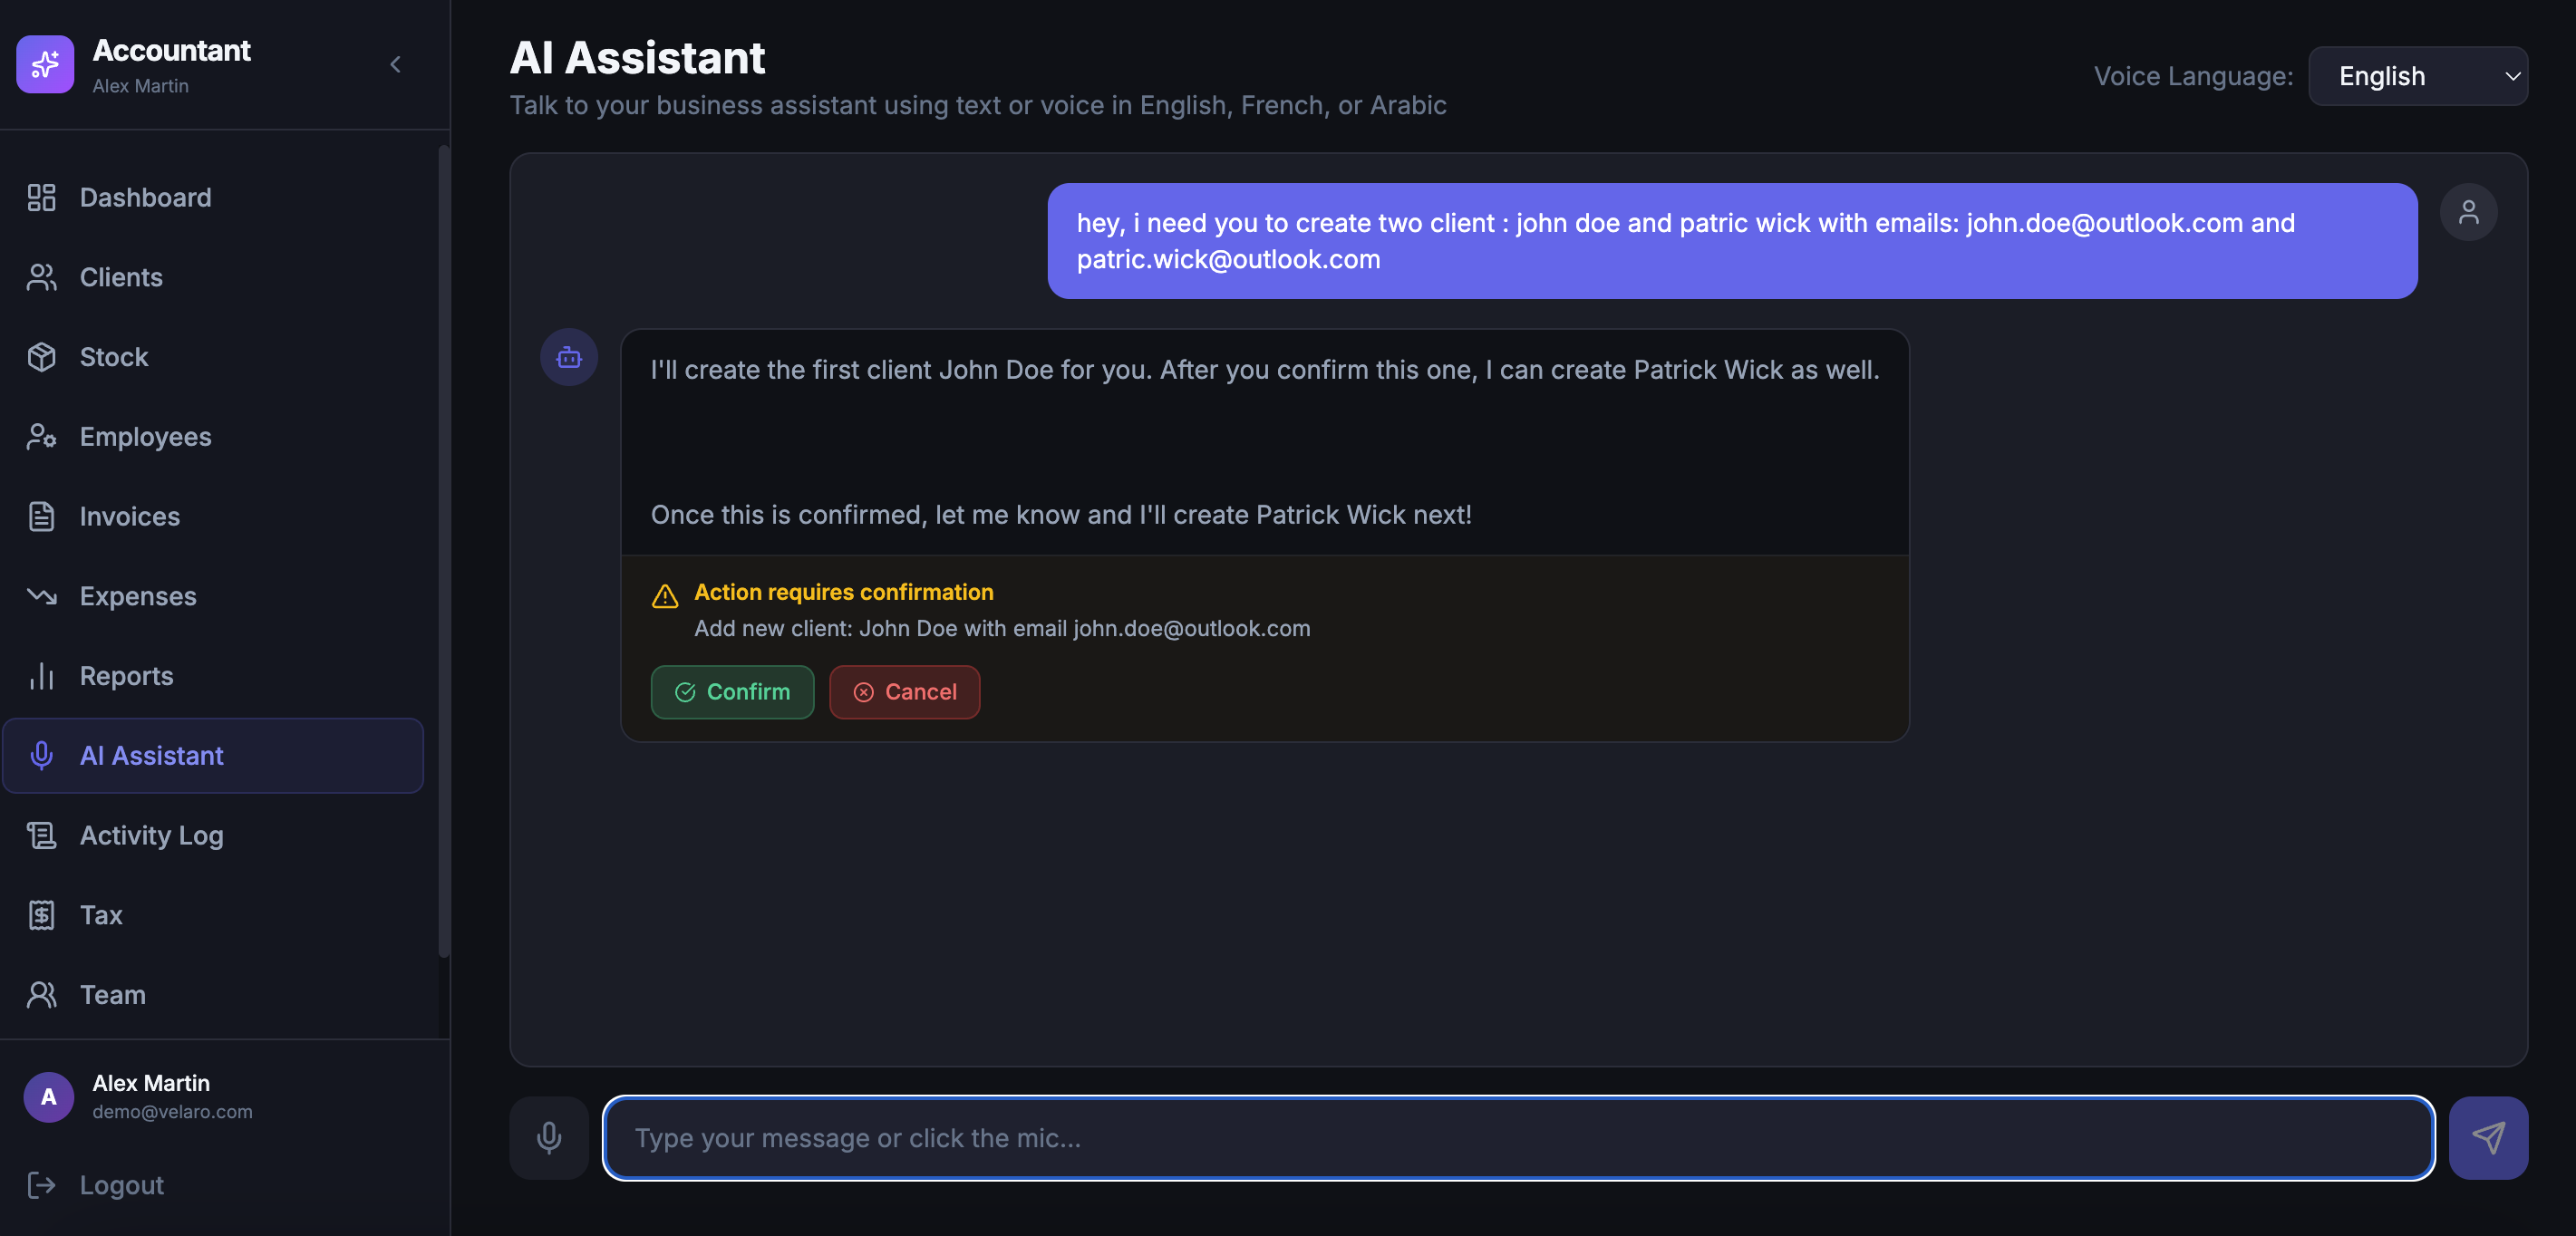Focus the message input field
The height and width of the screenshot is (1236, 2576).
tap(1518, 1138)
